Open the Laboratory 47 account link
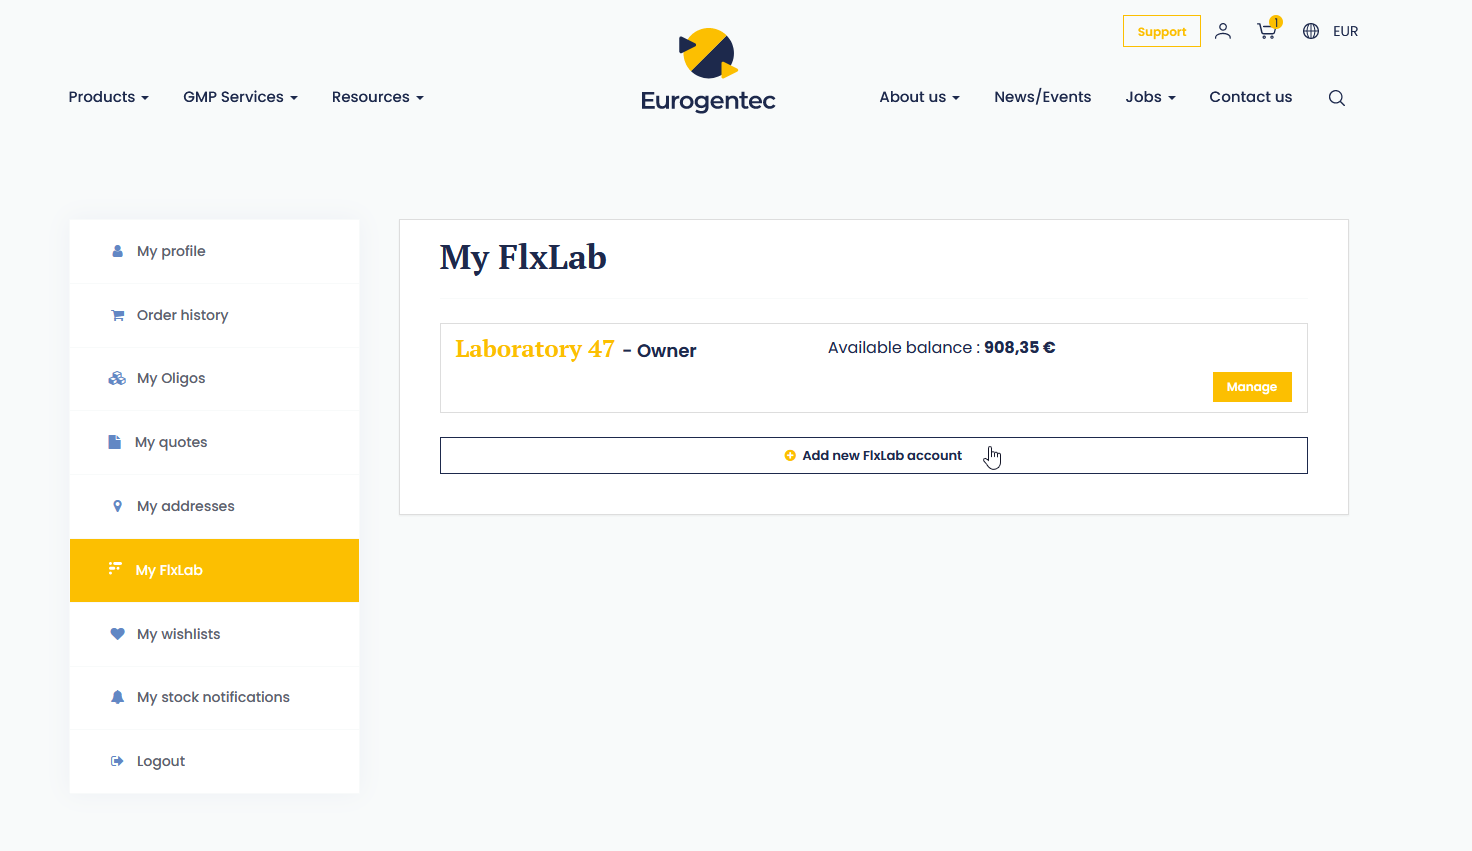1472x851 pixels. point(534,349)
